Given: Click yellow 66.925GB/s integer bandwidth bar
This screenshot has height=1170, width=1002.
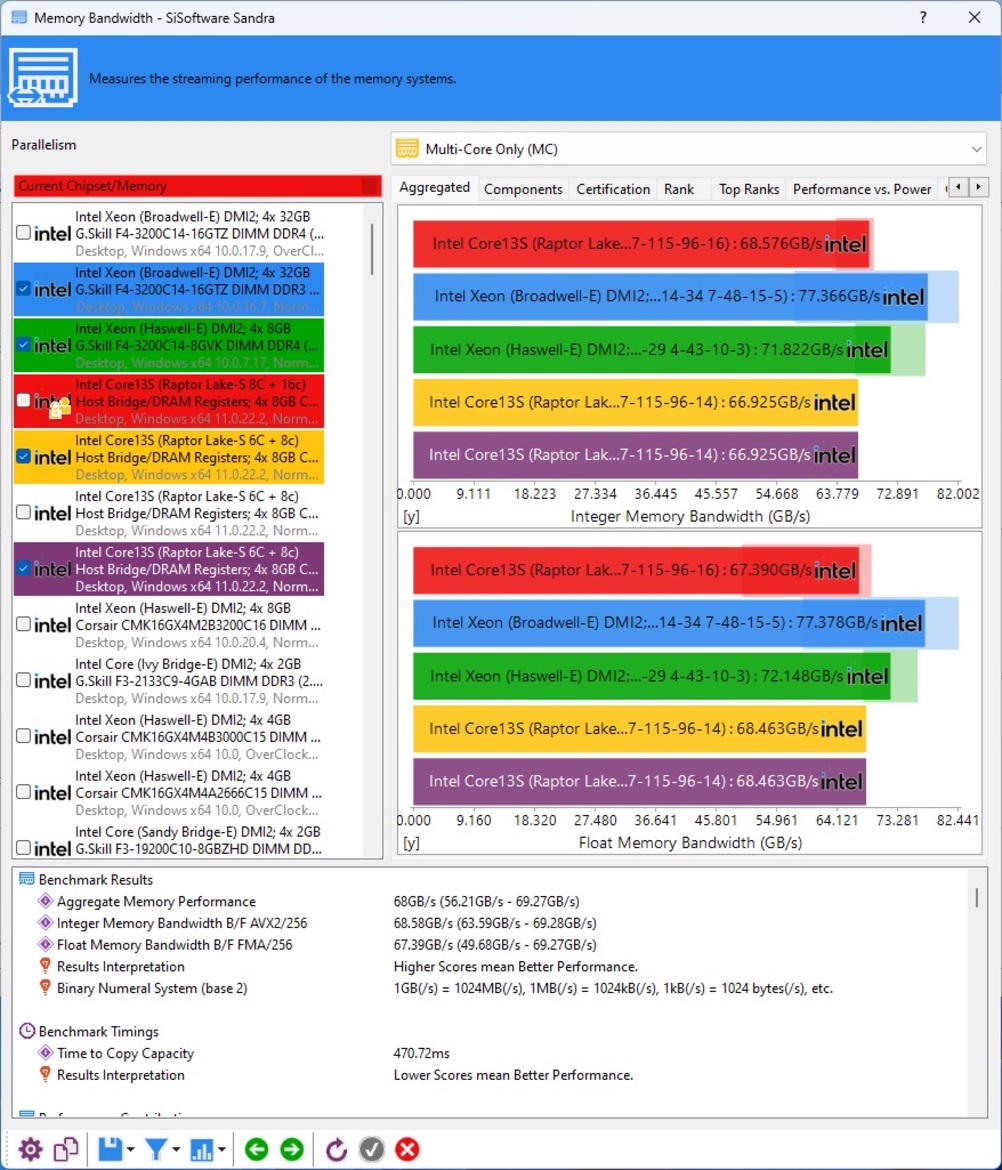Looking at the screenshot, I should tap(636, 403).
